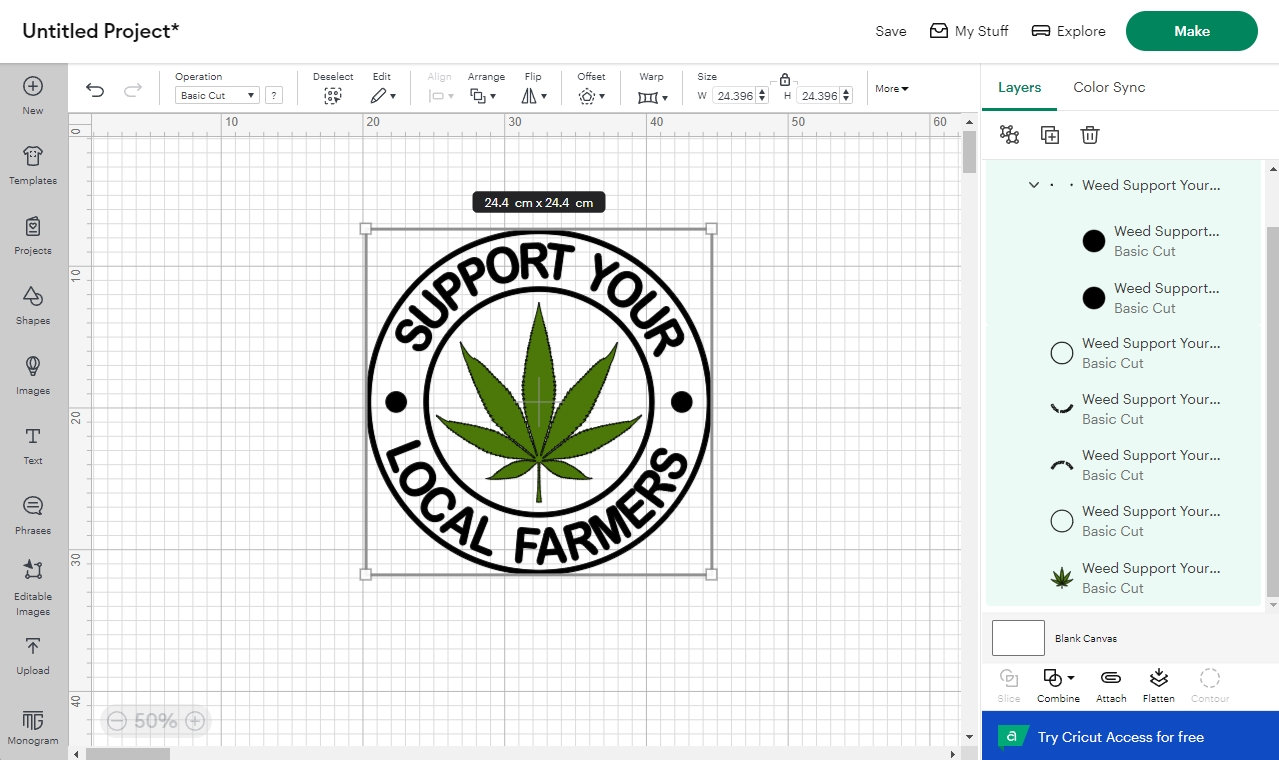Switch to the Color Sync tab
The height and width of the screenshot is (760, 1279).
[x=1108, y=87]
